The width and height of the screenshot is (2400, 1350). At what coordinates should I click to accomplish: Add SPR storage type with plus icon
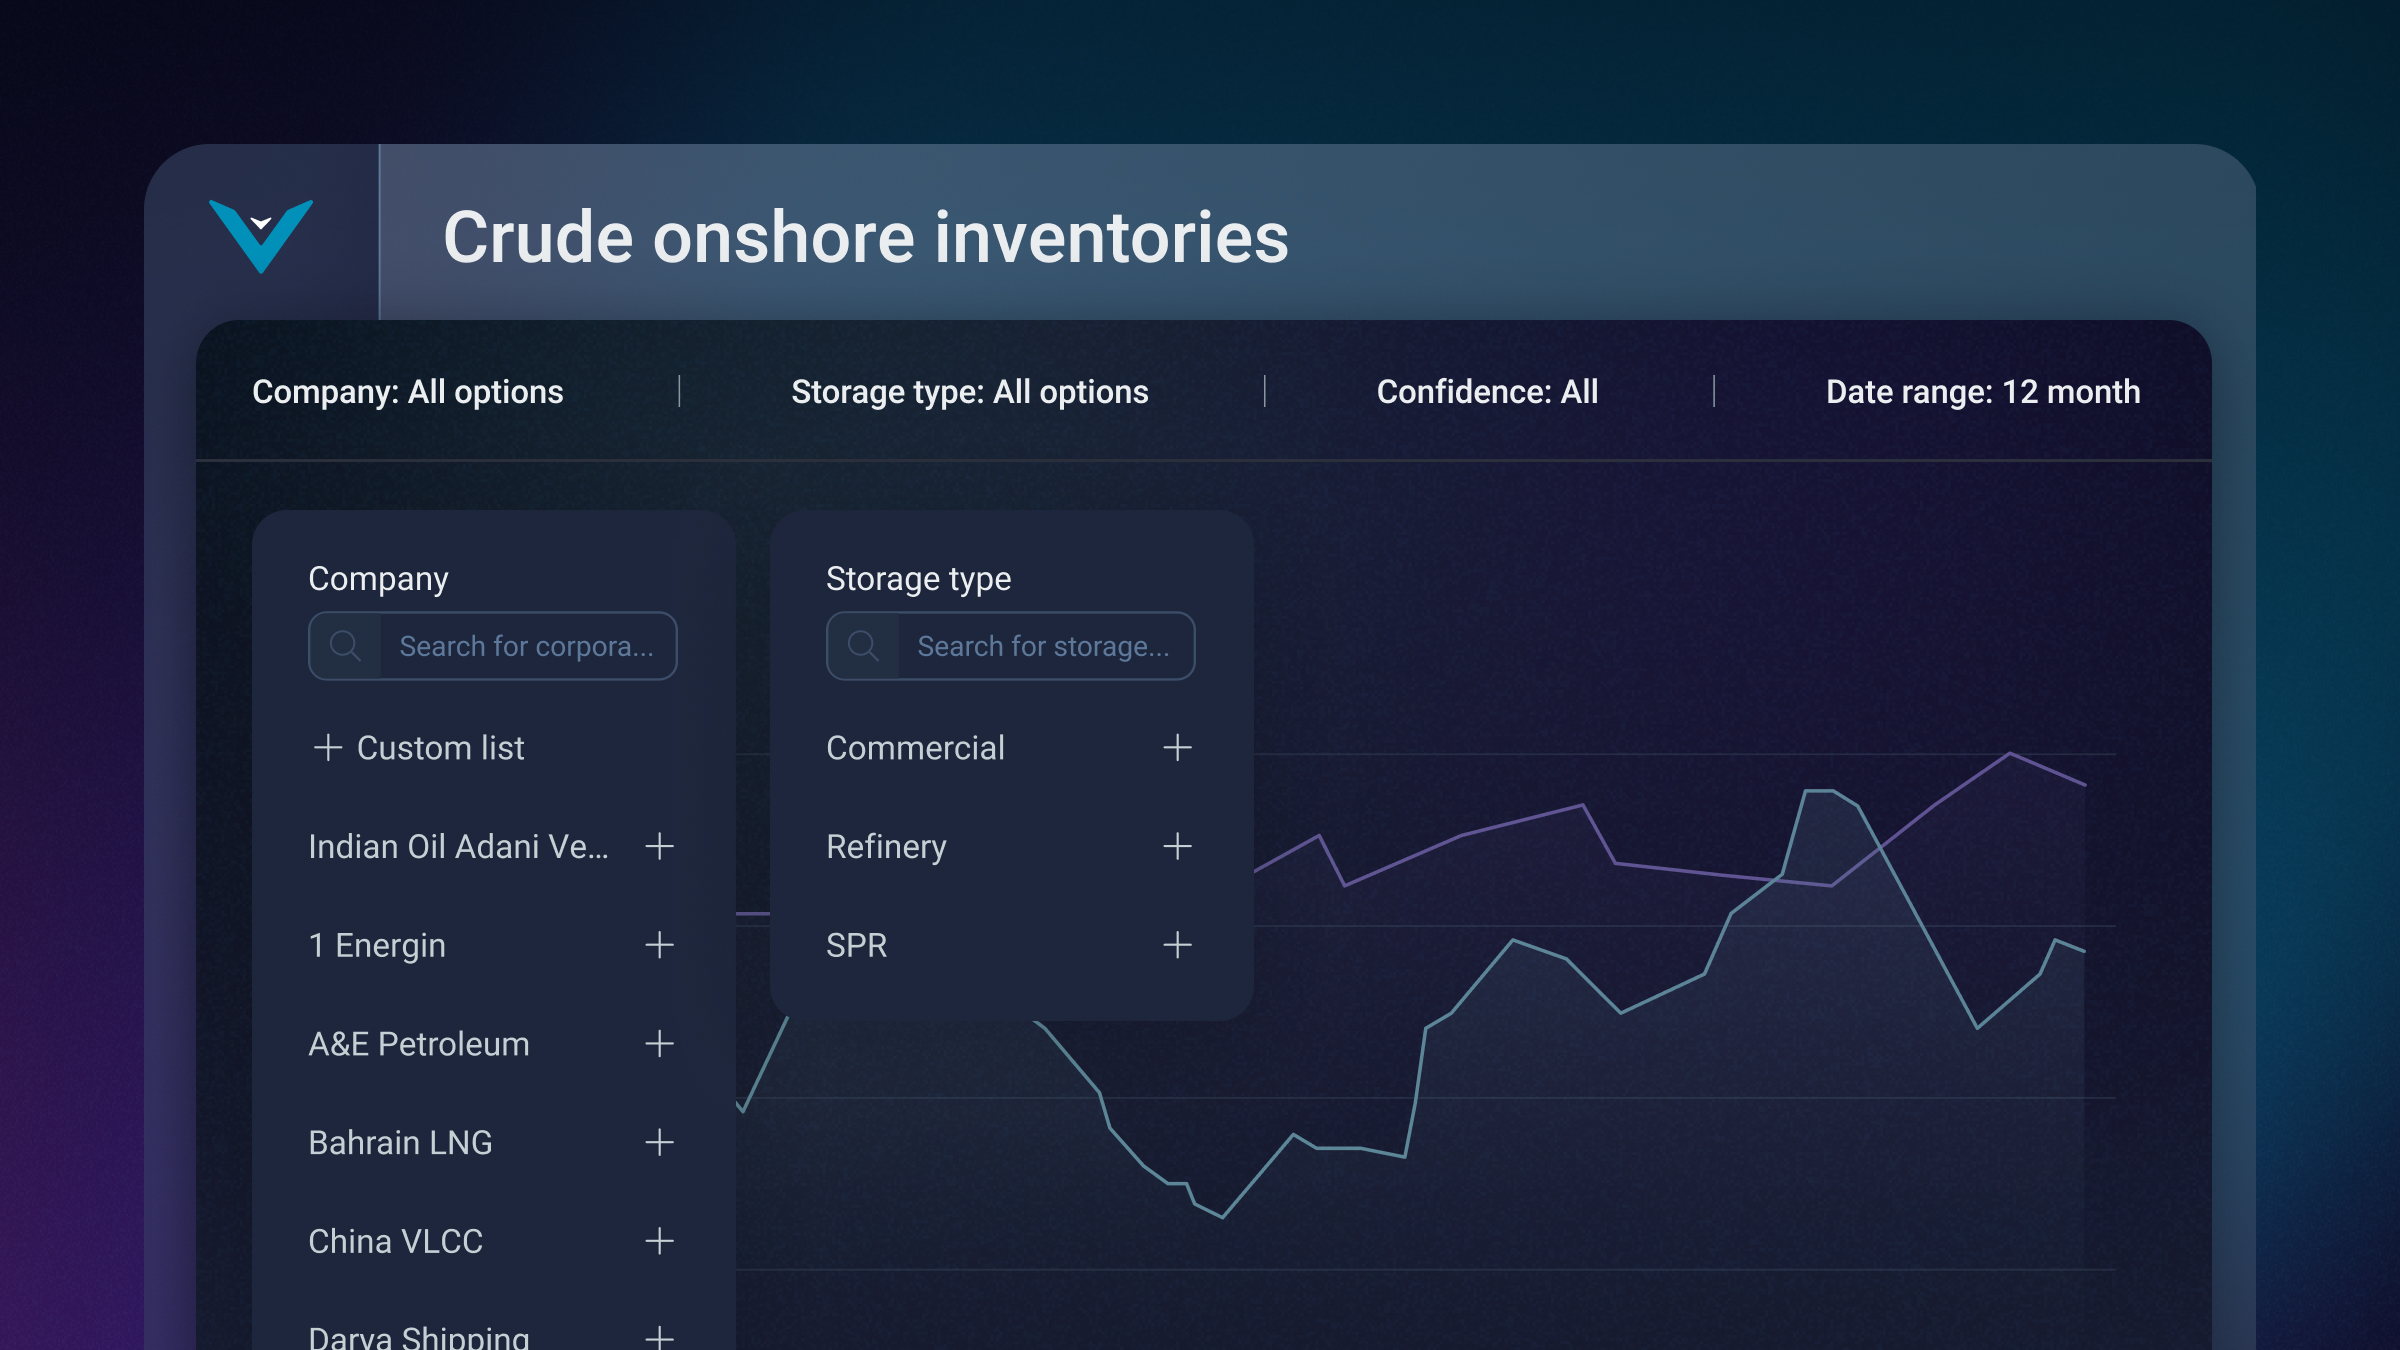pyautogui.click(x=1177, y=945)
